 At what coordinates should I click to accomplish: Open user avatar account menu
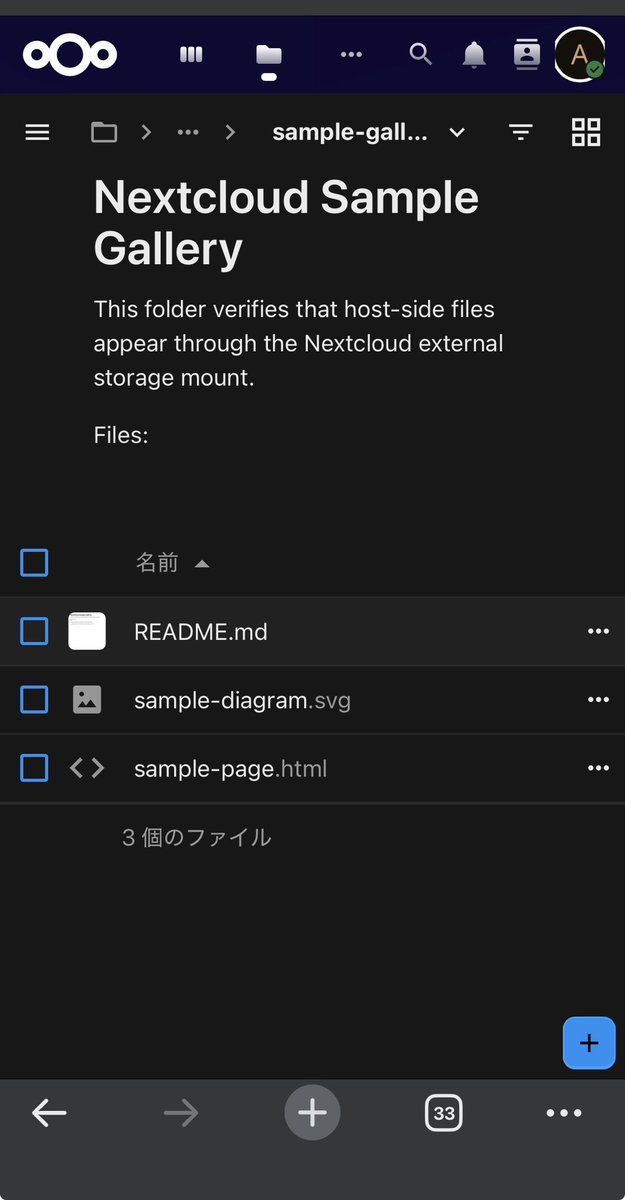[580, 54]
